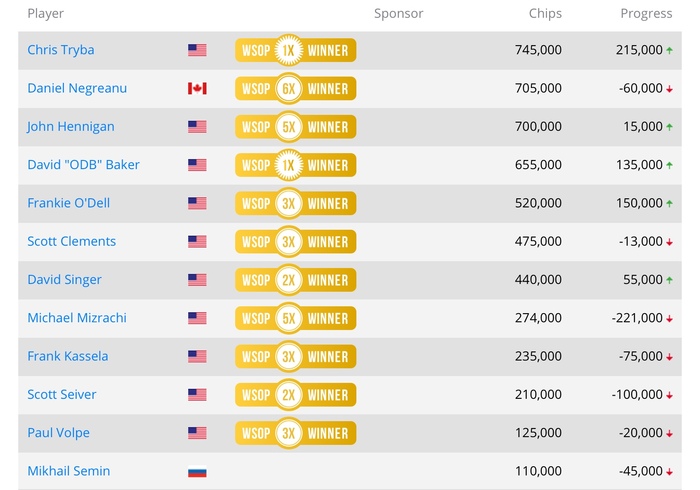Click Daniel Negreanu's WSOP 6X Winner badge
The height and width of the screenshot is (490, 700).
pos(296,88)
